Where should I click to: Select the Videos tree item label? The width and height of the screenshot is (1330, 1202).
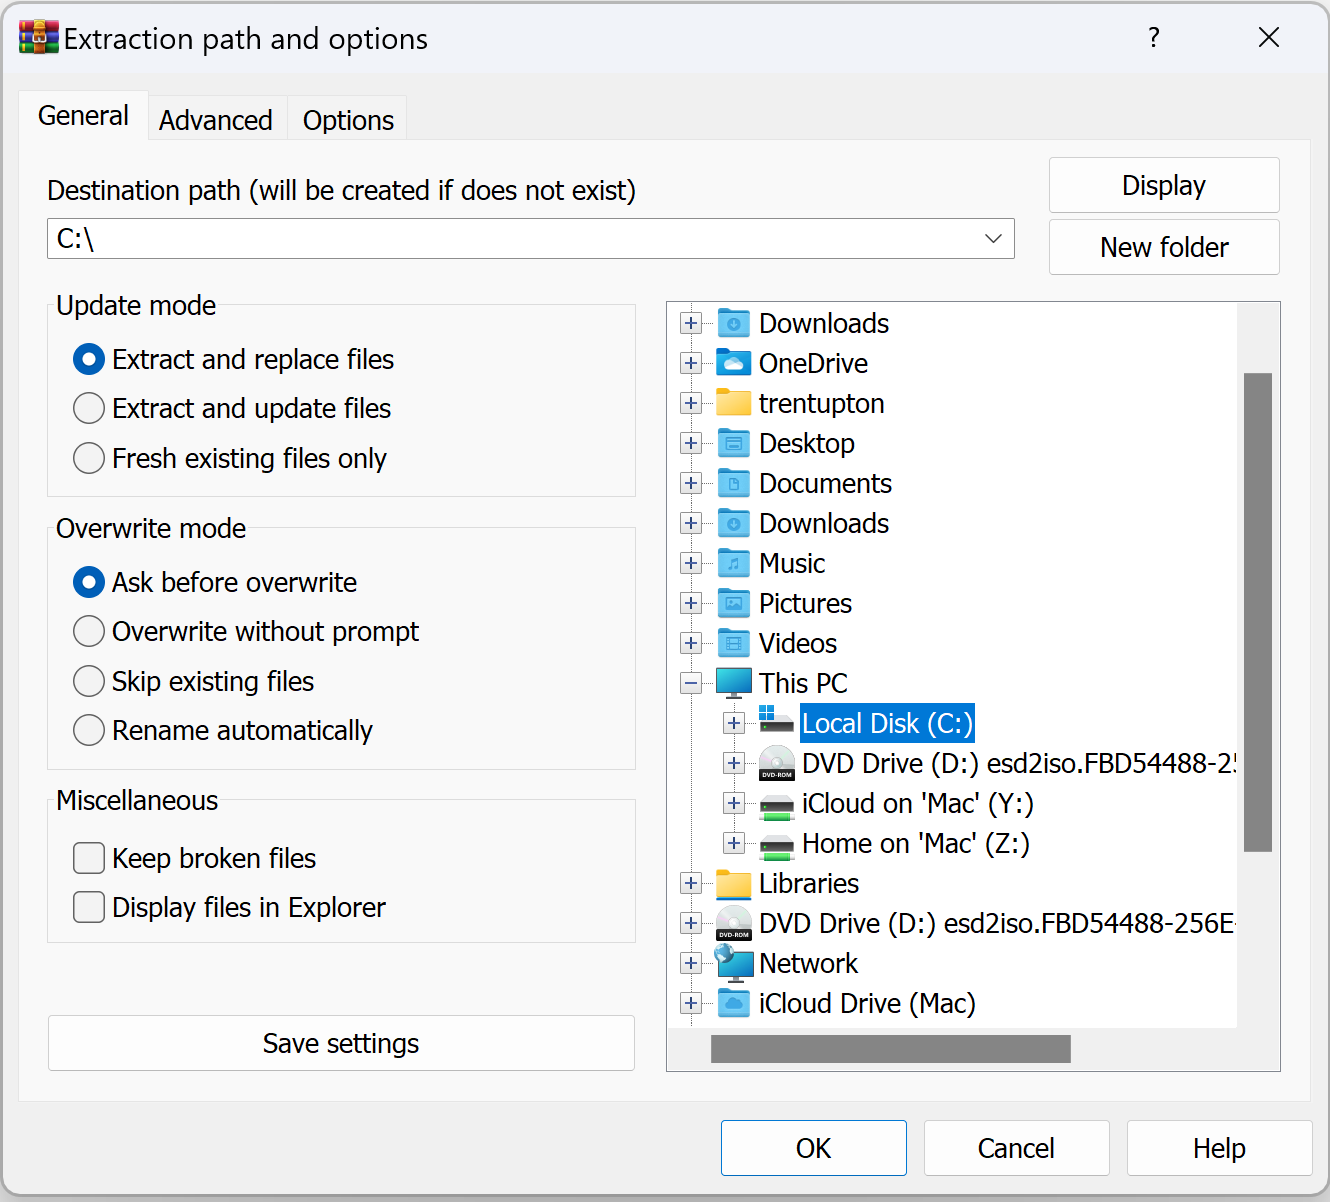(798, 643)
